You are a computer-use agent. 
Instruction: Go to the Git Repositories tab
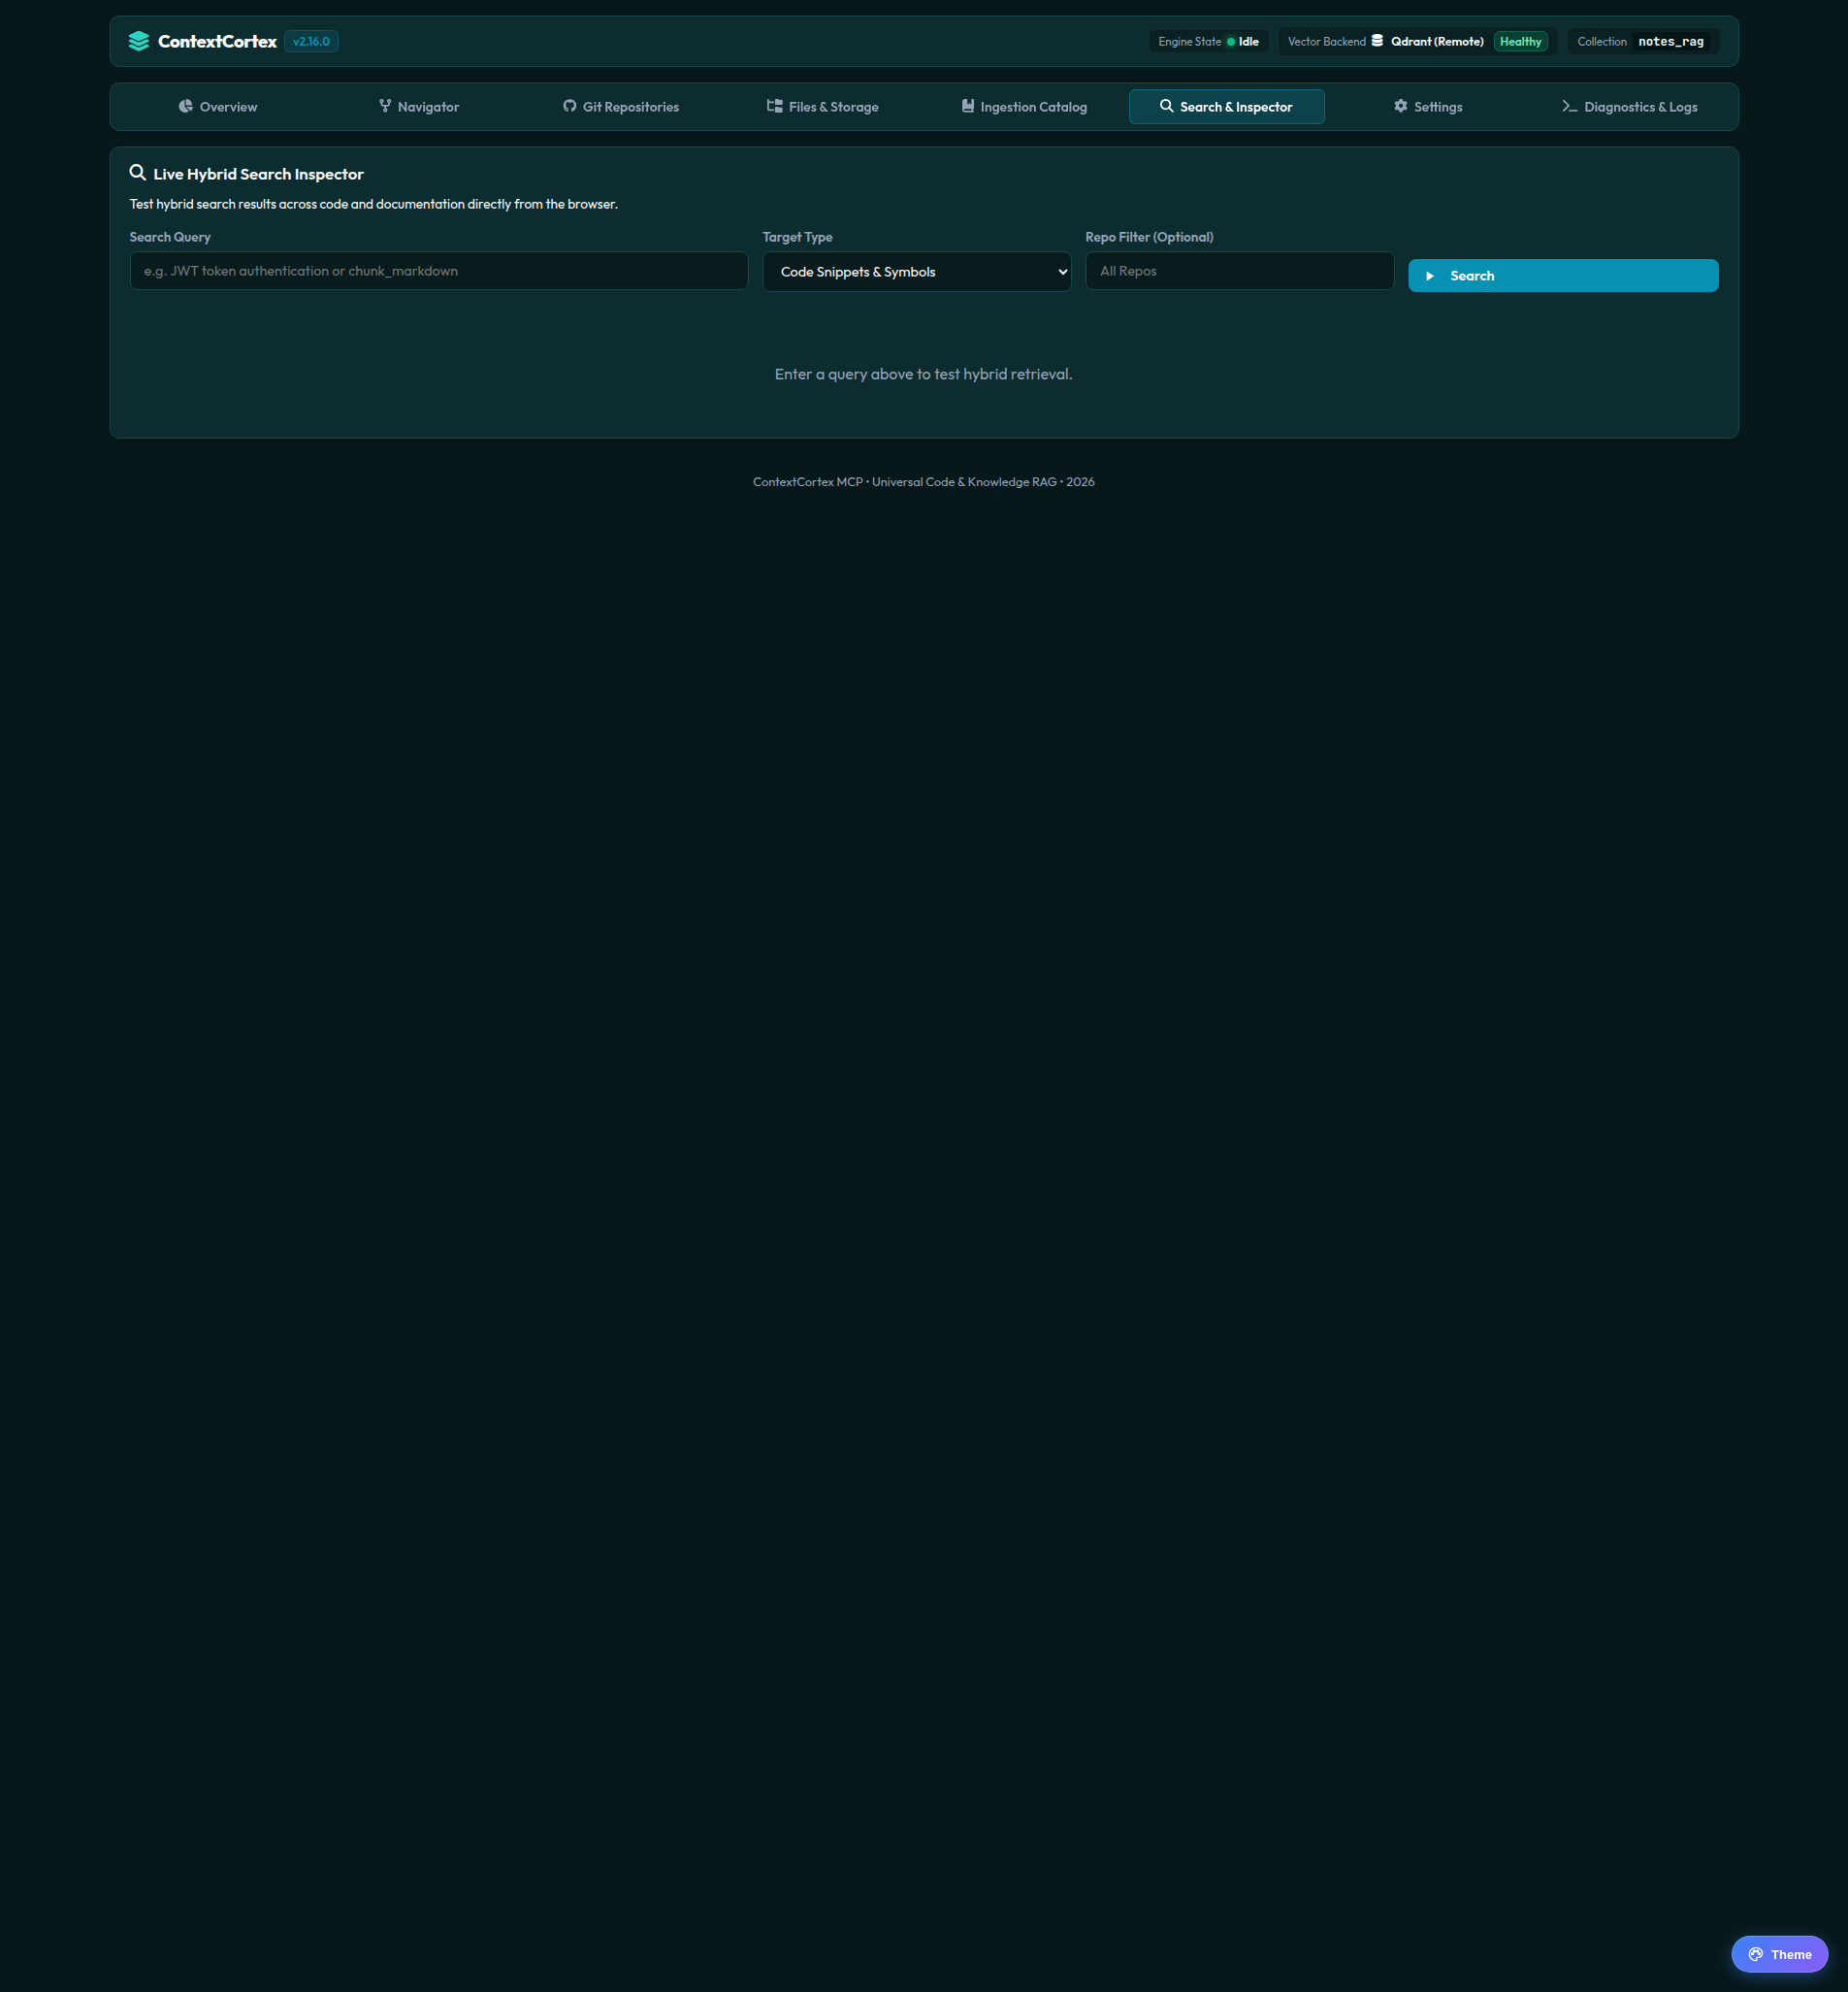click(621, 107)
